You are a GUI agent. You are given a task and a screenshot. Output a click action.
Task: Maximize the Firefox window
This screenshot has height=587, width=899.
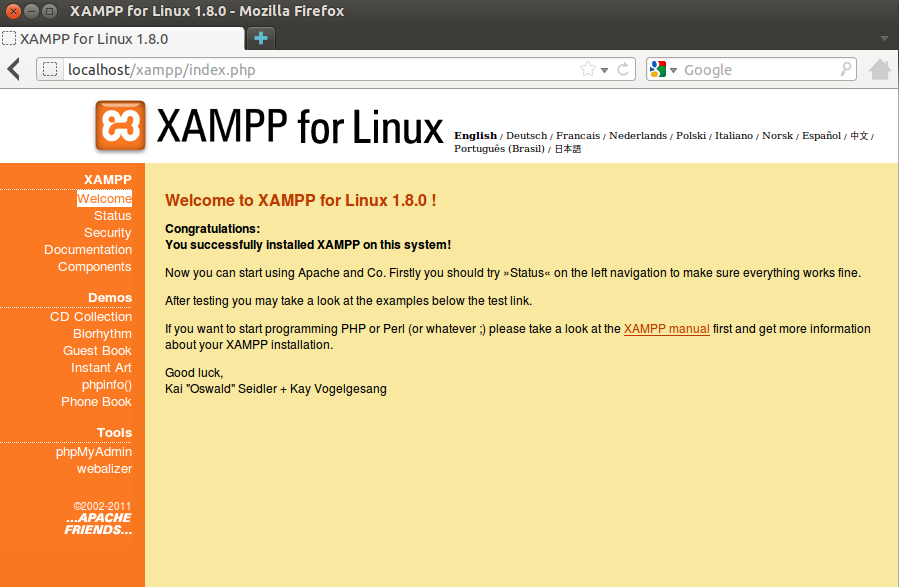pos(50,11)
